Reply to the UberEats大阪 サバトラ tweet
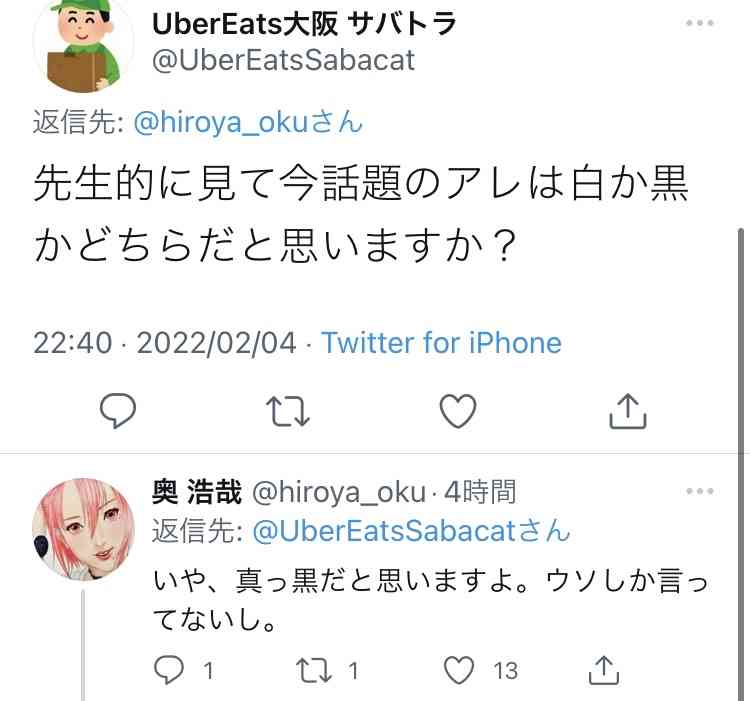The width and height of the screenshot is (750, 701). click(x=118, y=410)
